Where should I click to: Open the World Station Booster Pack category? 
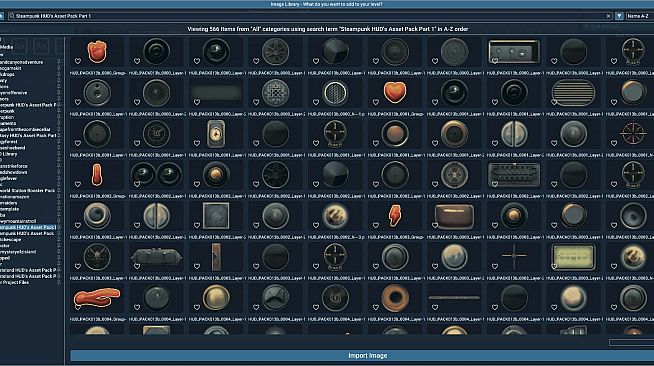point(28,191)
